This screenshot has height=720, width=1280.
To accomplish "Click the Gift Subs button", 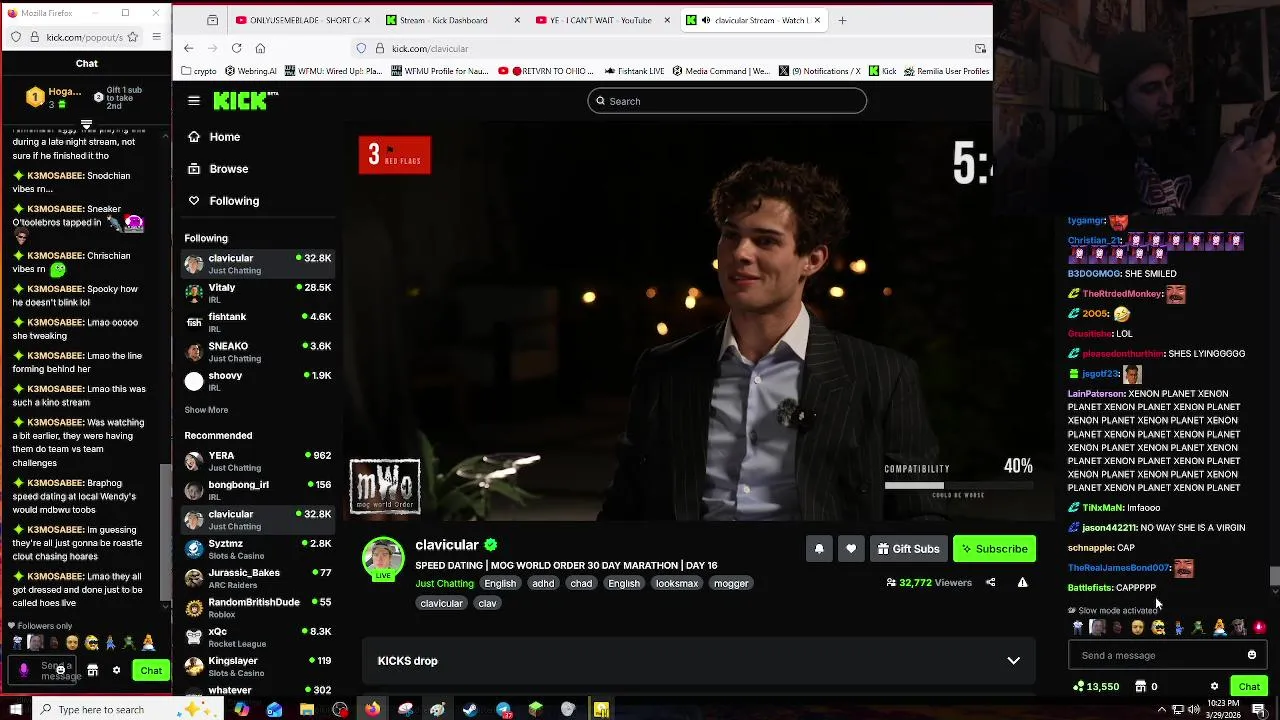I will [x=908, y=548].
